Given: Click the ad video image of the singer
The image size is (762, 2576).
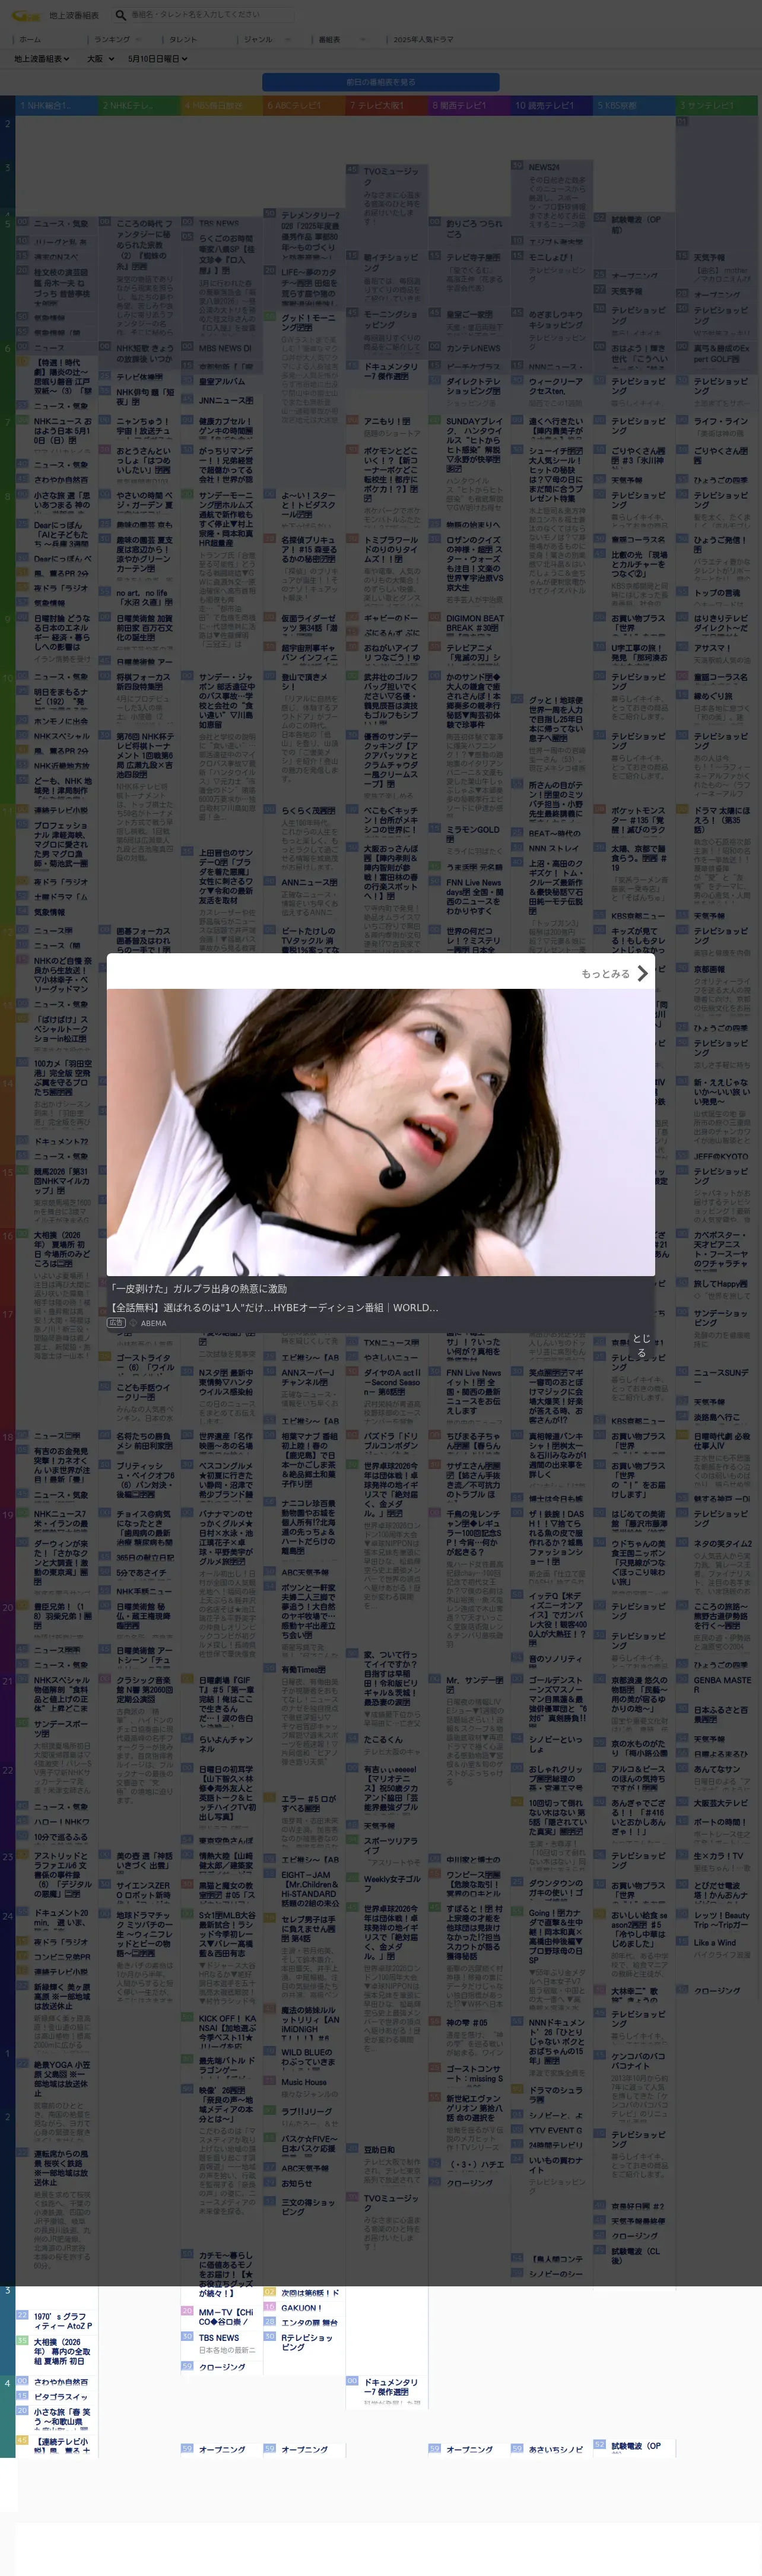Looking at the screenshot, I should [x=381, y=1132].
